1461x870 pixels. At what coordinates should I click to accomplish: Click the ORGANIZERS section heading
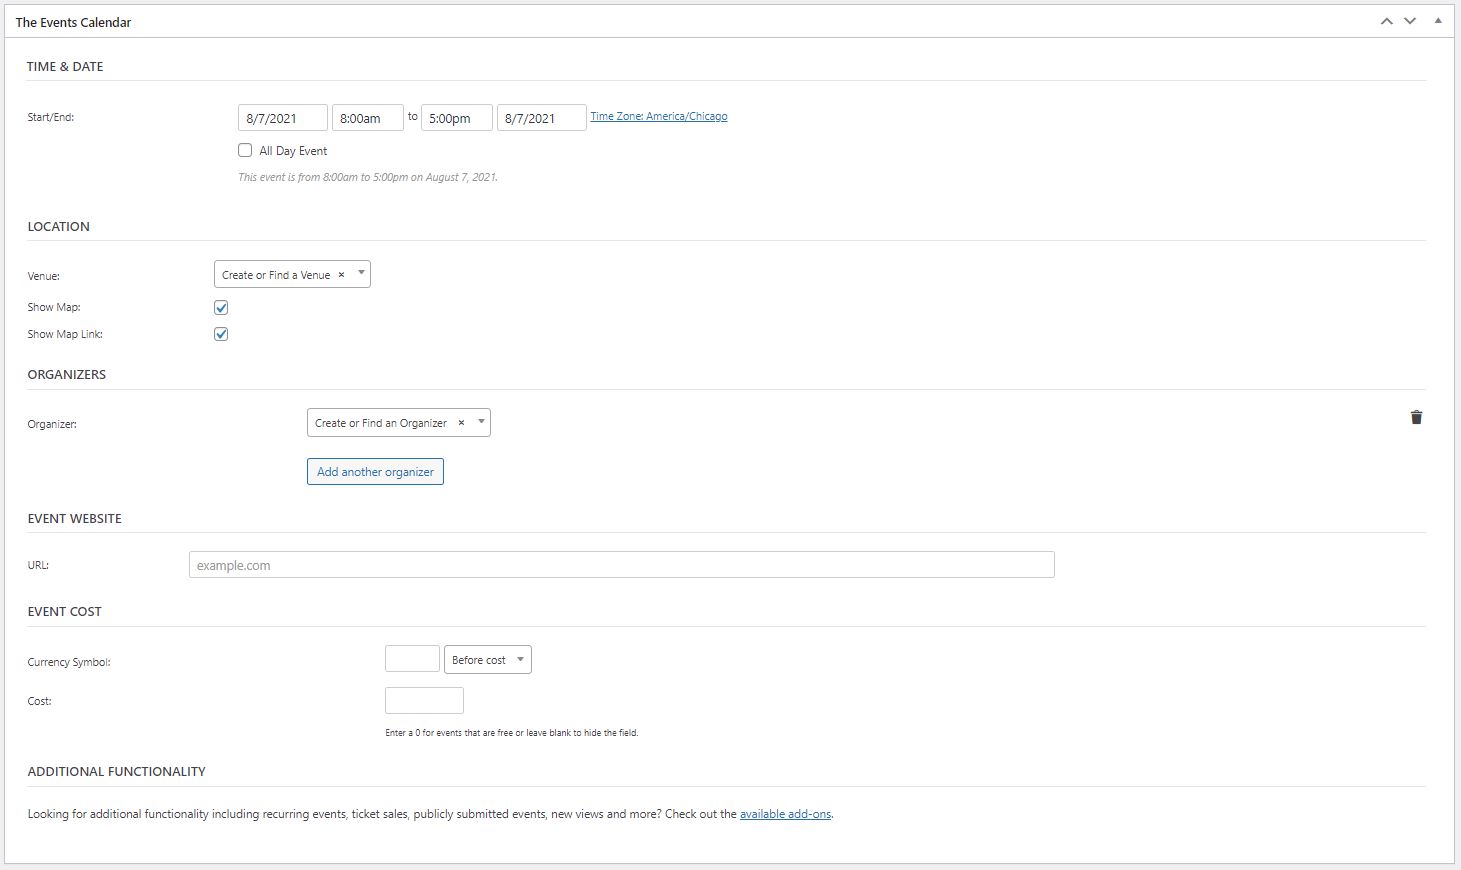coord(66,374)
